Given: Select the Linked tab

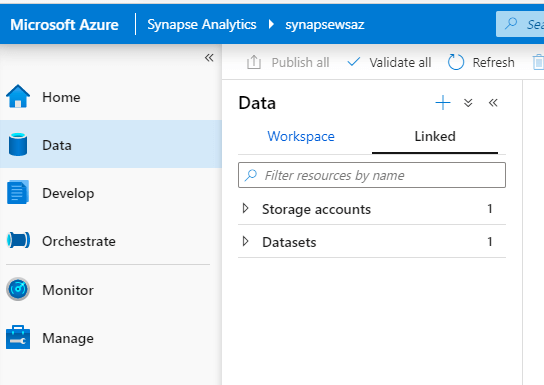Looking at the screenshot, I should [x=435, y=137].
